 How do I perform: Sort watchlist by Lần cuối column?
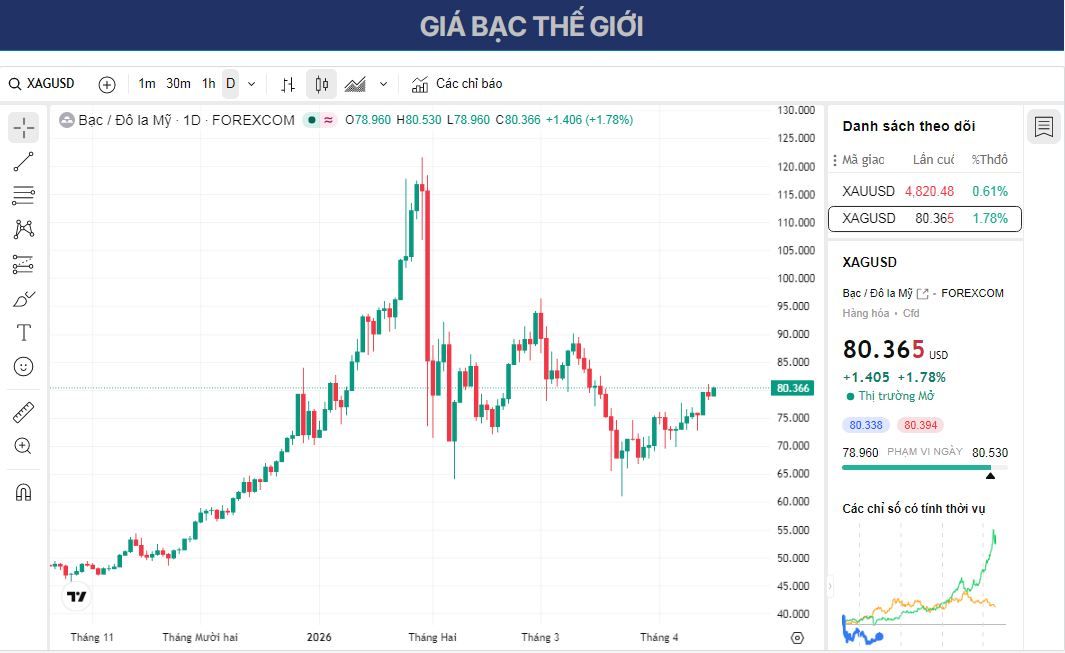933,160
